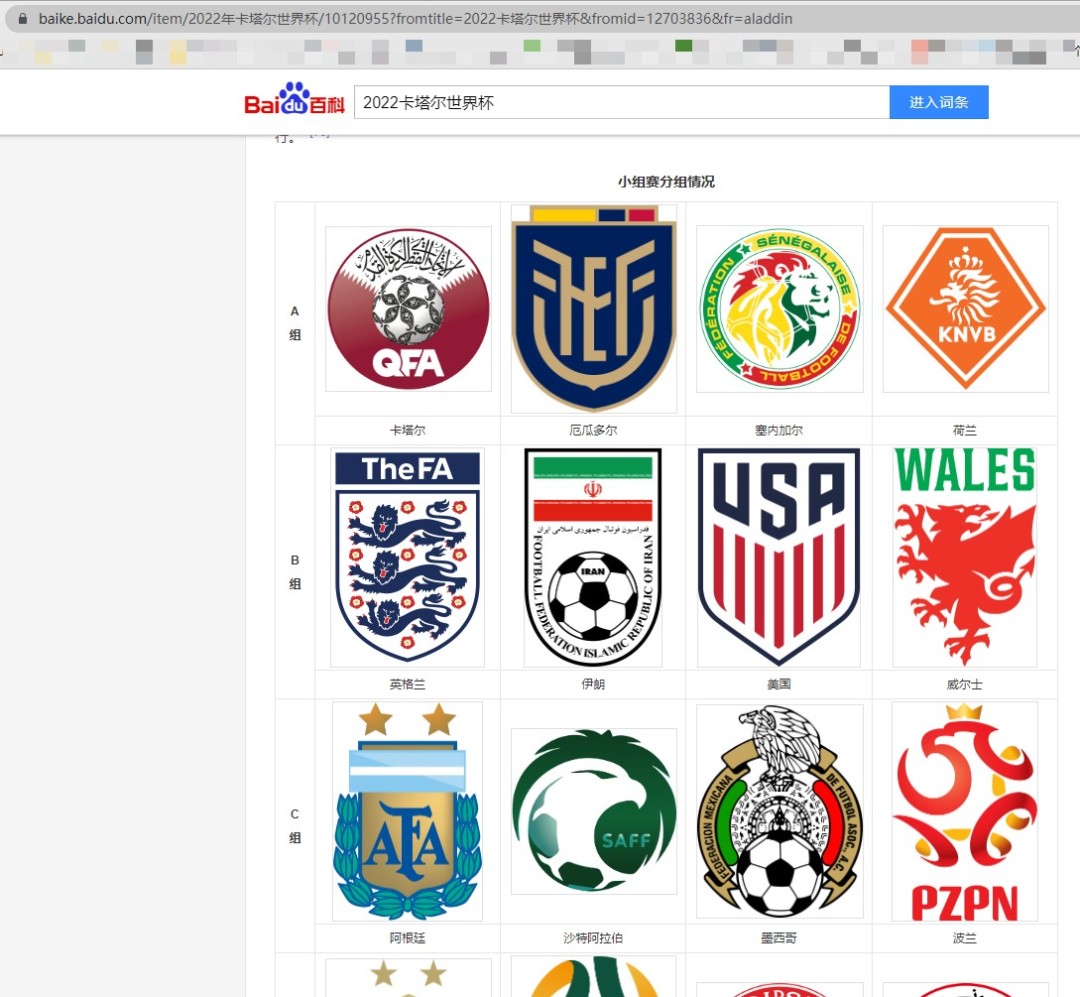Open the Iran football federation crest
Screen dimensions: 1080x997
pos(593,557)
